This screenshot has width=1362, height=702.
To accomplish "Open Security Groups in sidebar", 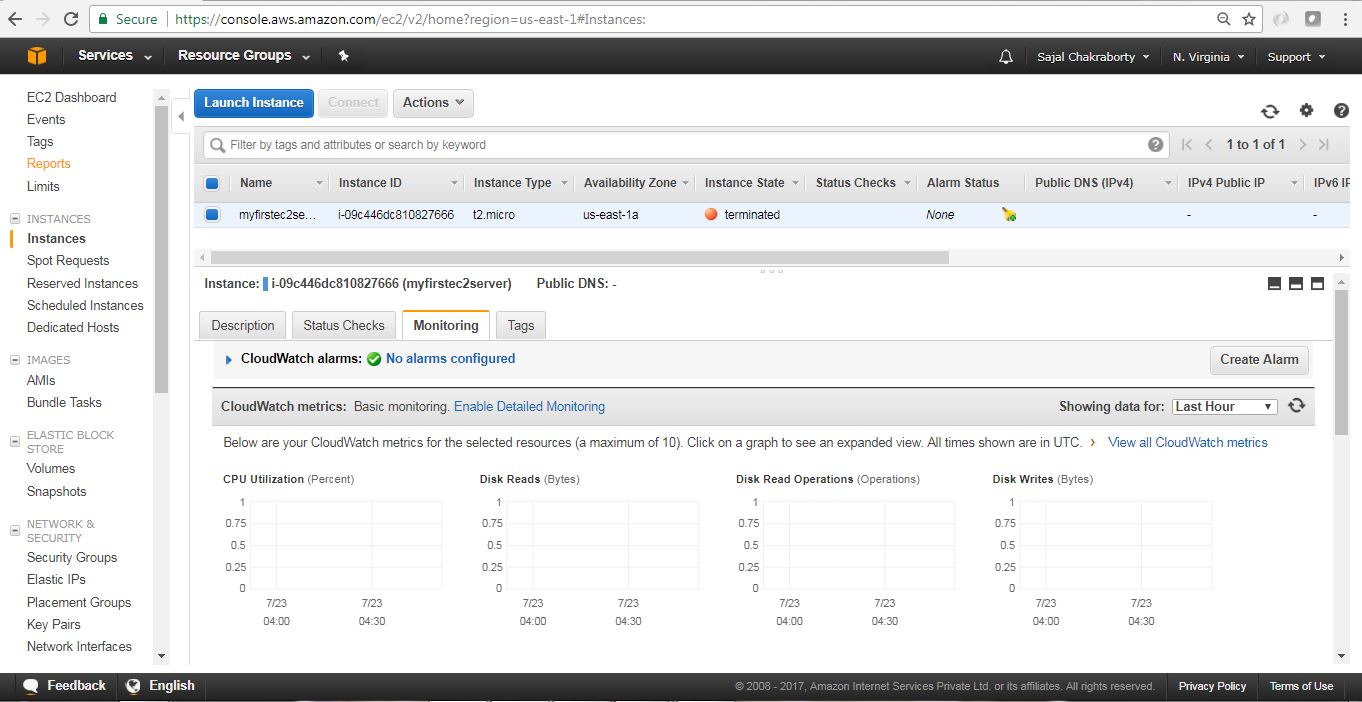I will pos(72,557).
